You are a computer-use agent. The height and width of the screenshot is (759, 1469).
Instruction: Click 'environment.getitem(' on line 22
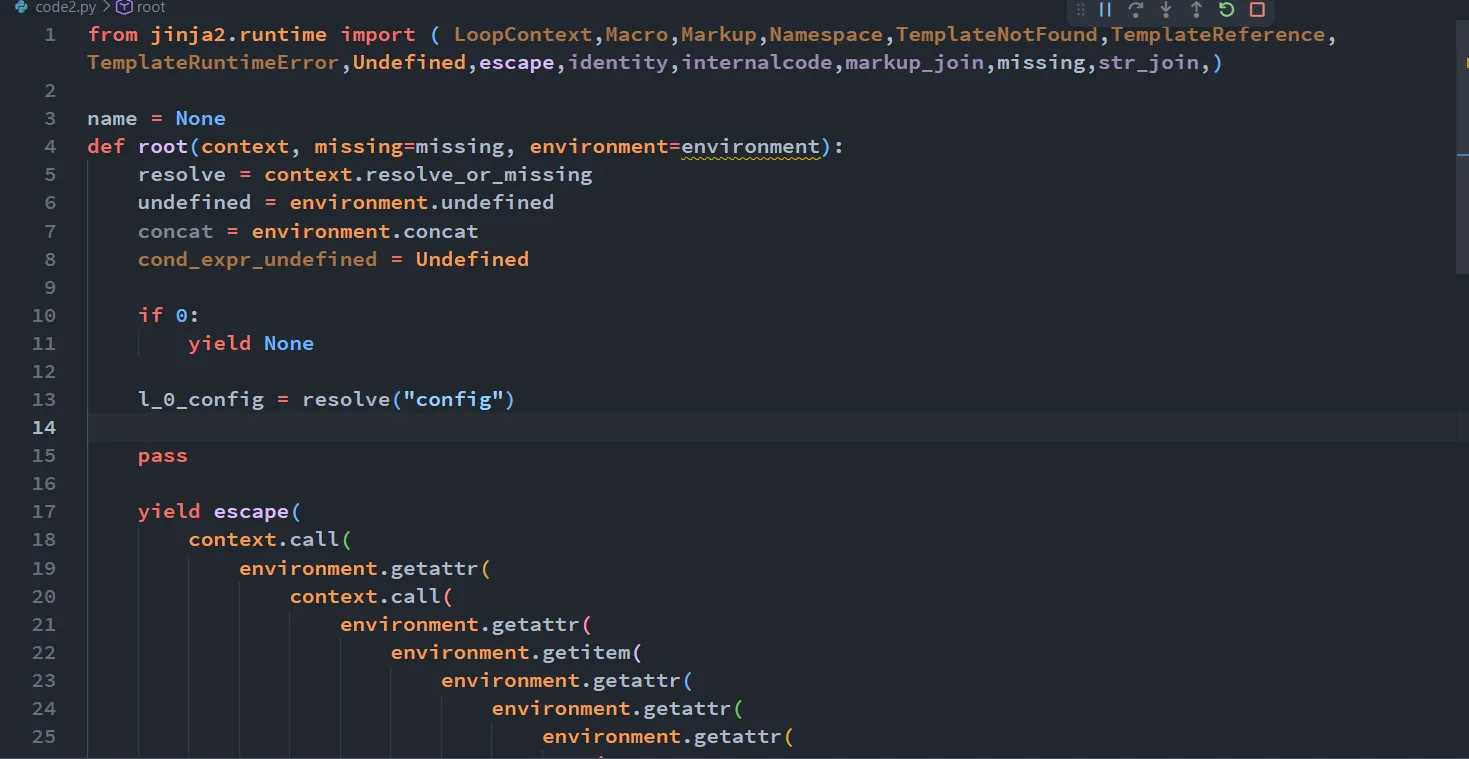[517, 652]
